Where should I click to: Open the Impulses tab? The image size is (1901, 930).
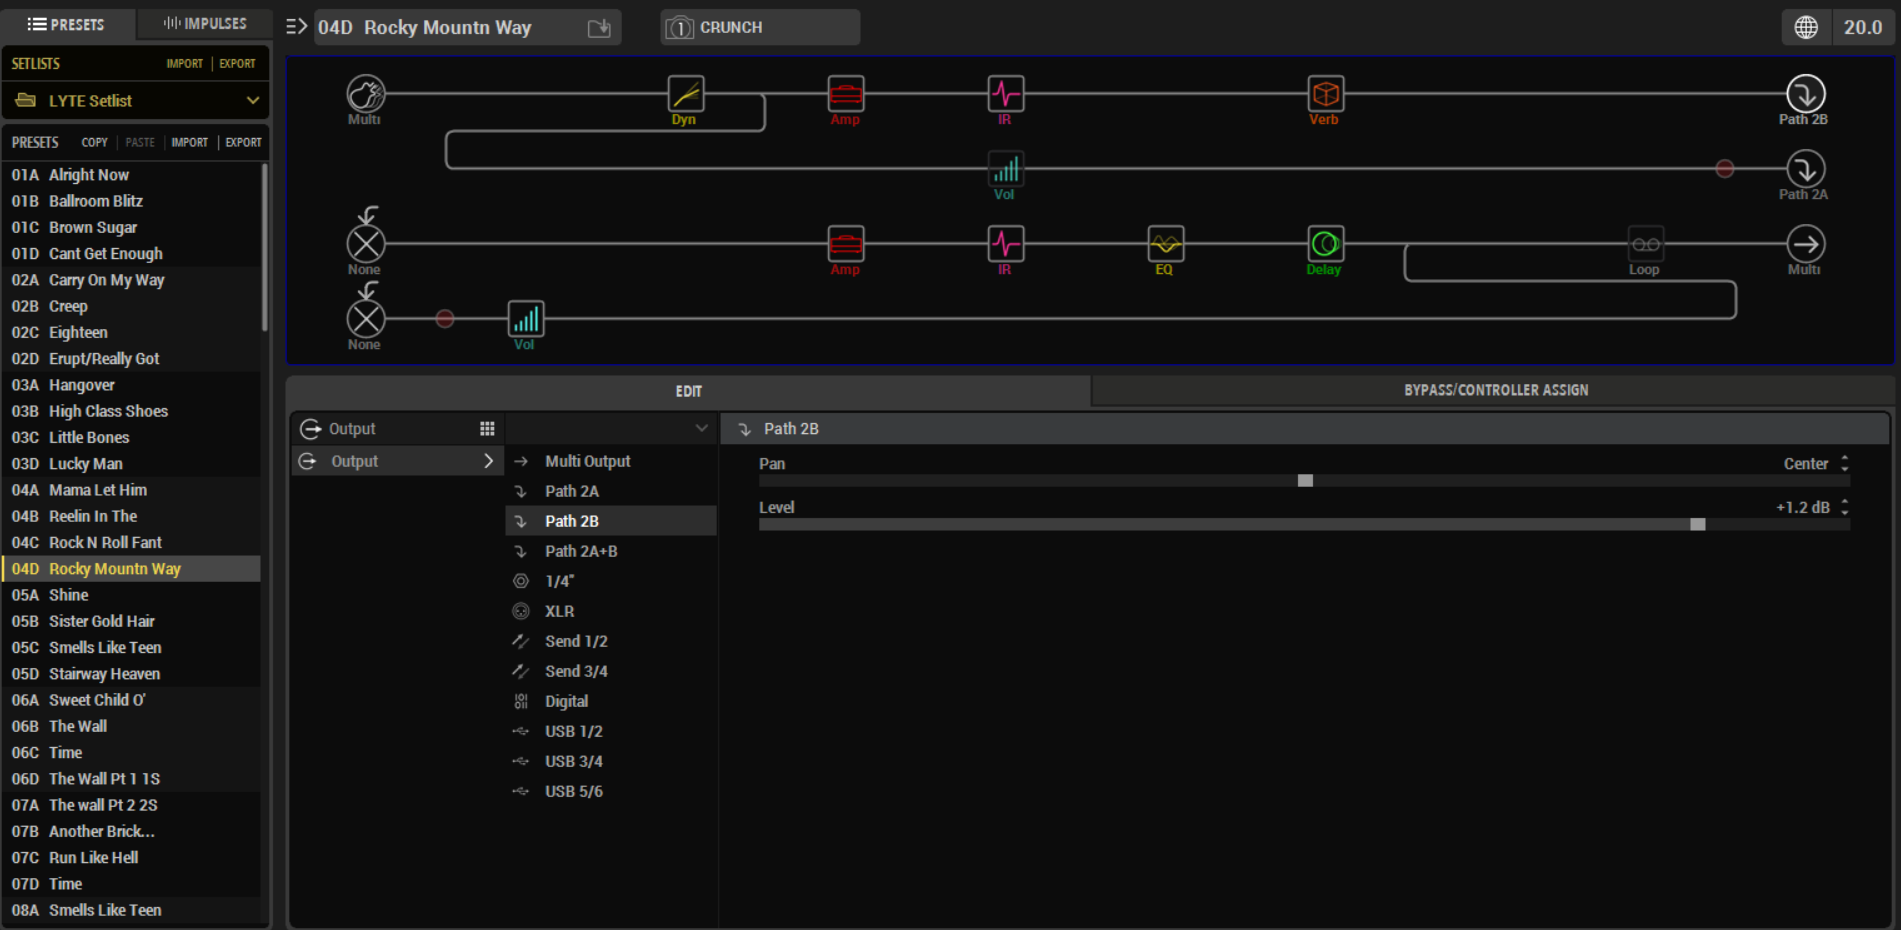[x=205, y=24]
